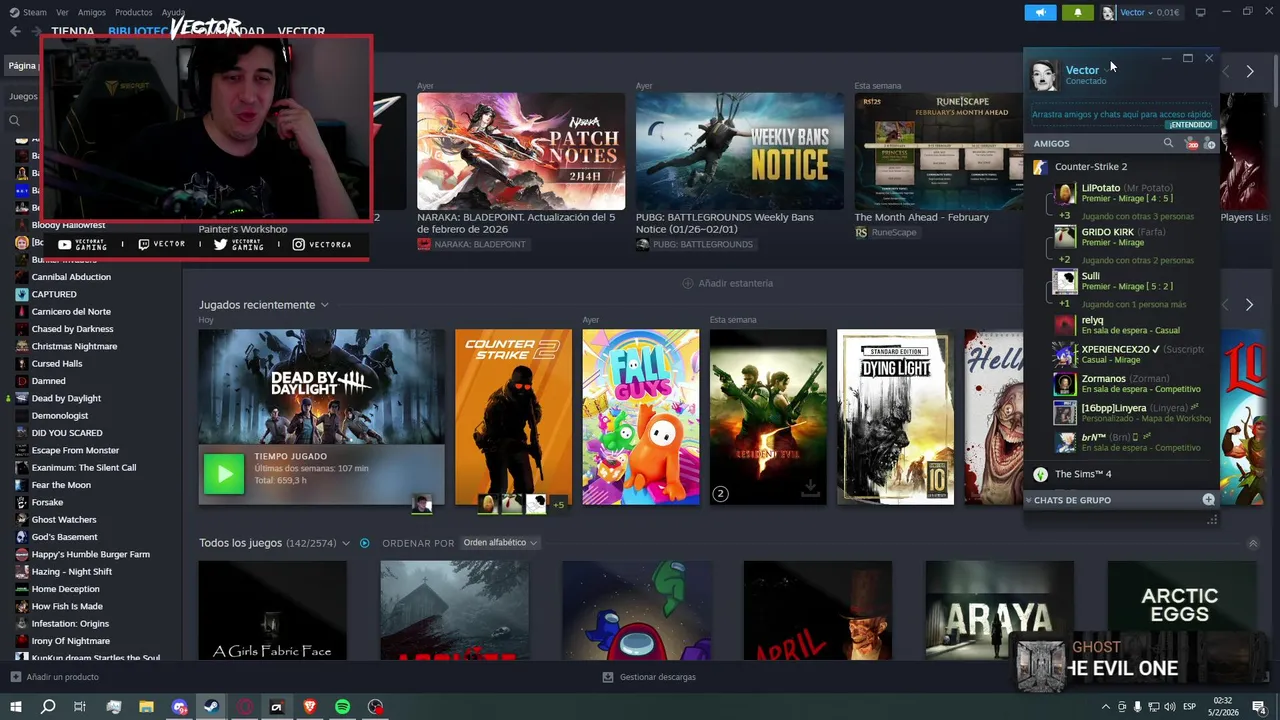This screenshot has width=1280, height=720.
Task: Click The Sims 4 group icon in friends
Action: point(1040,474)
